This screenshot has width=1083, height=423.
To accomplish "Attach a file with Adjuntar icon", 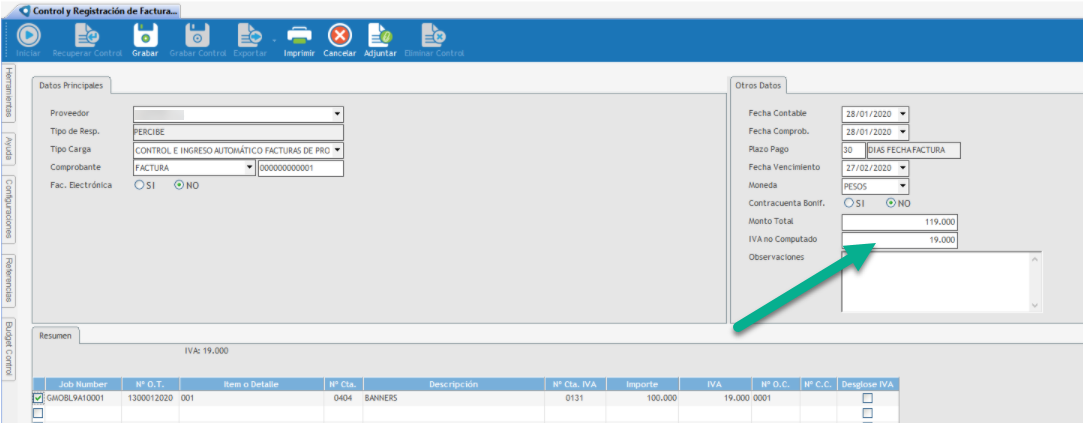I will [x=380, y=36].
